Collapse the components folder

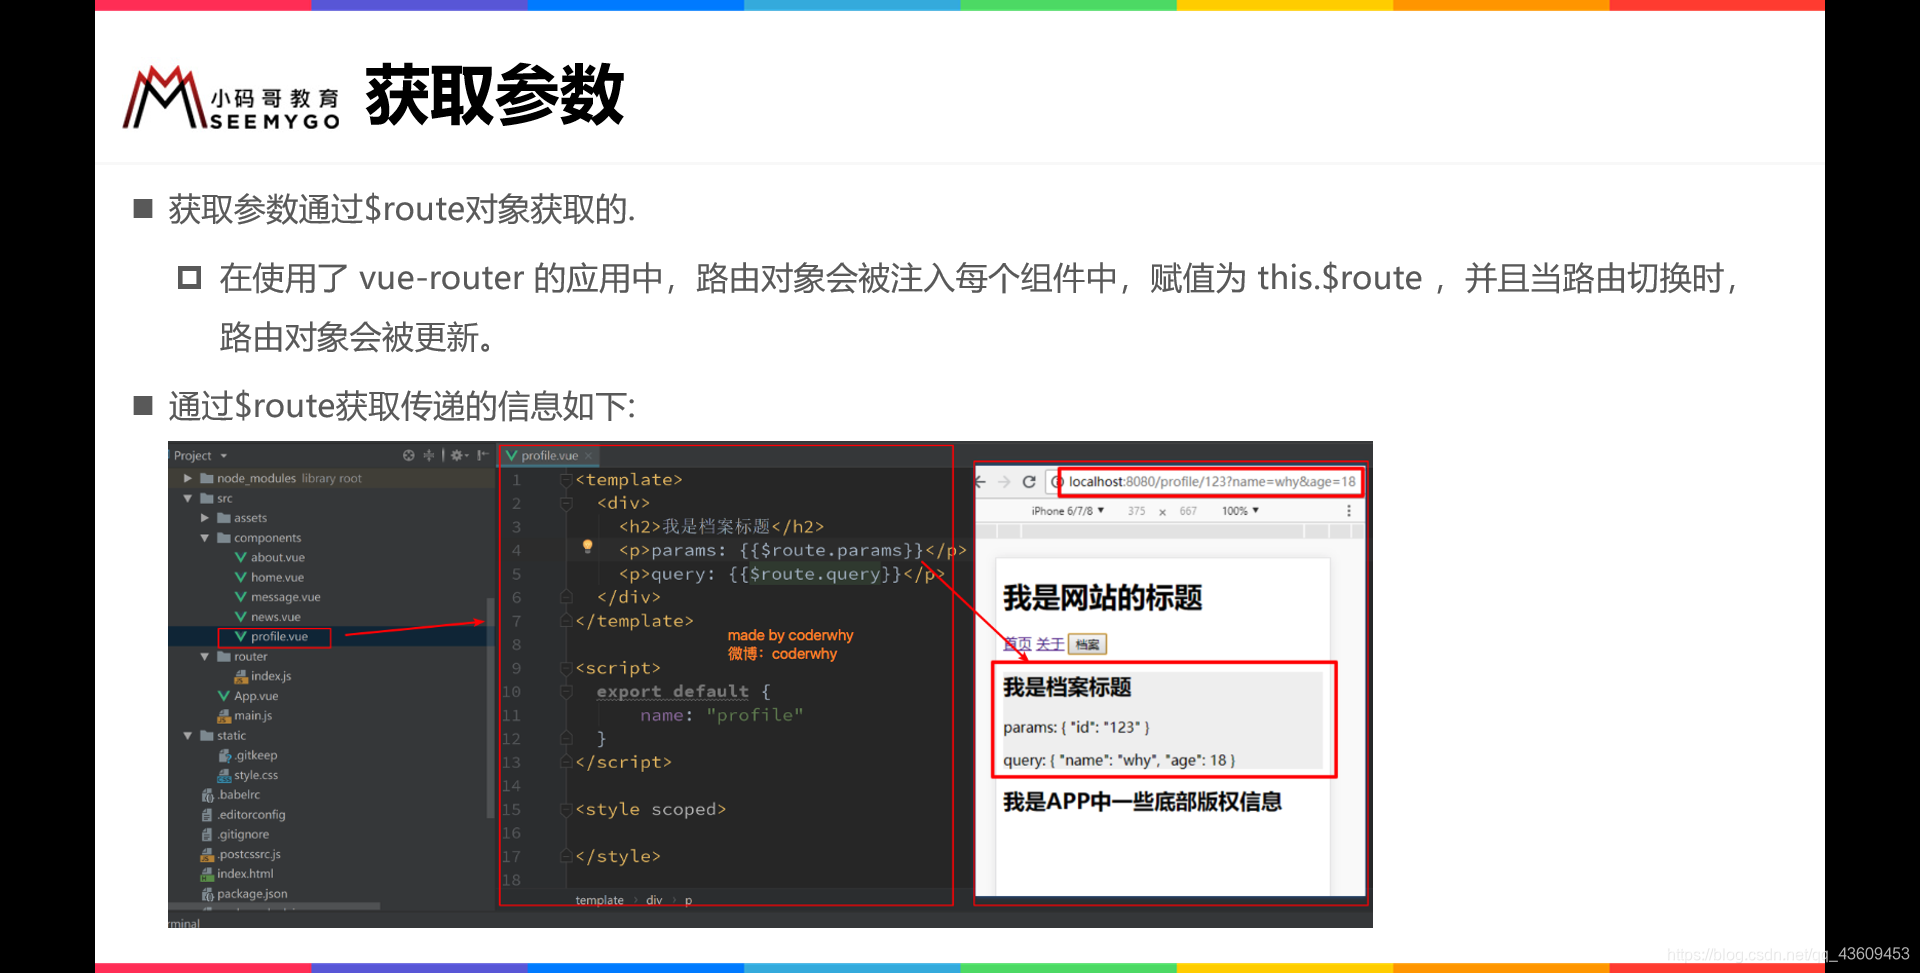[204, 538]
